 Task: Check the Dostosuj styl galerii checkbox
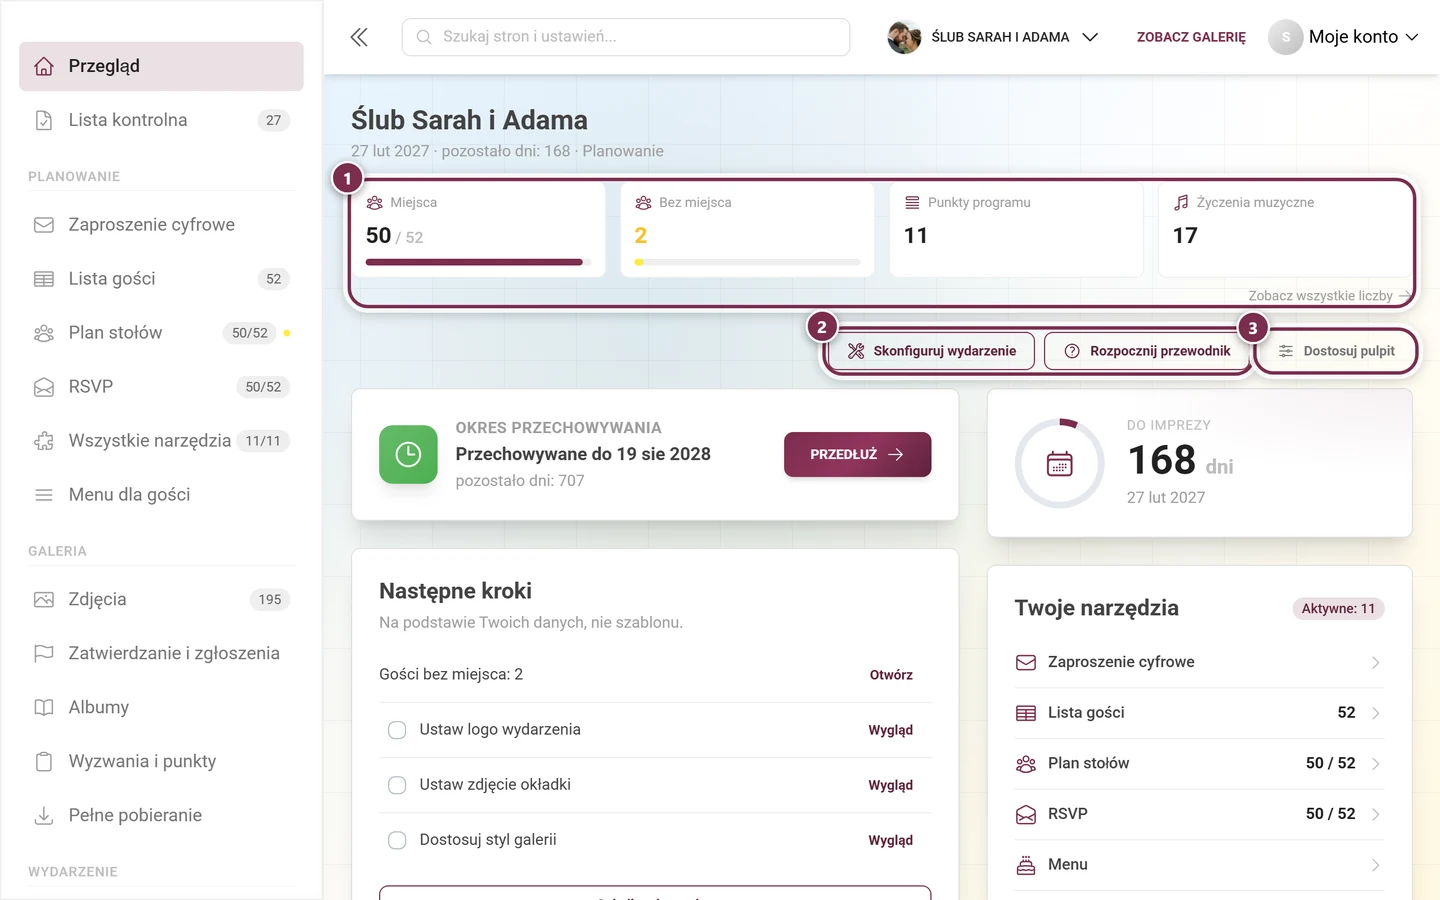tap(397, 840)
